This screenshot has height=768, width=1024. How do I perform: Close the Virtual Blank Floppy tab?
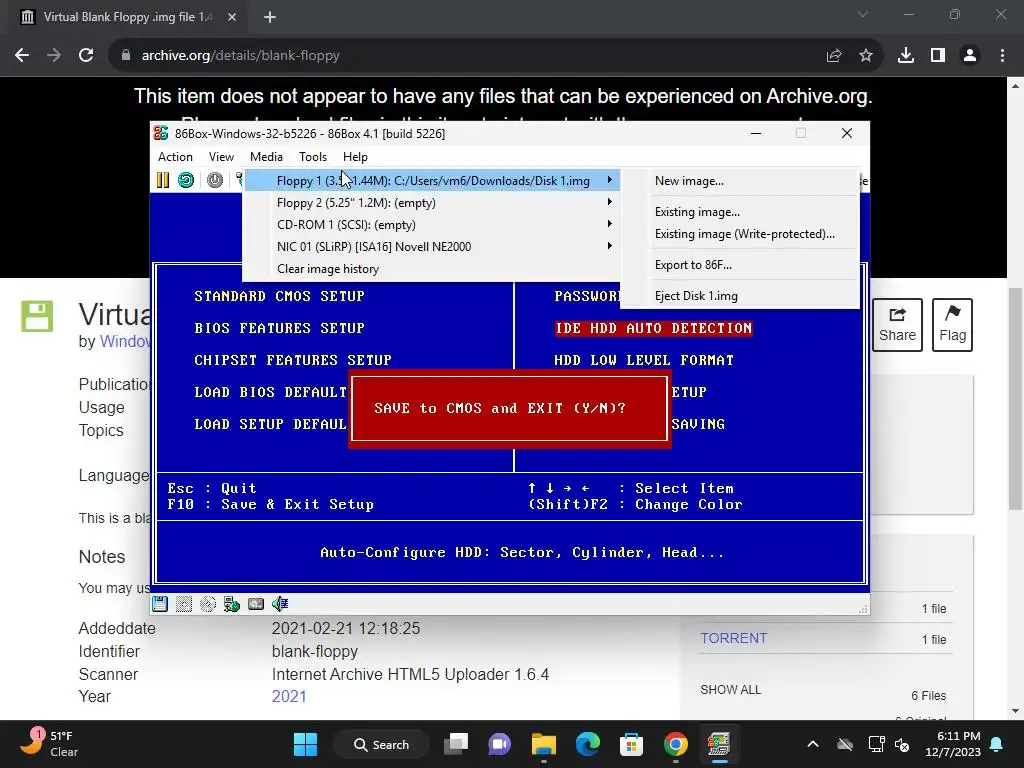click(232, 17)
